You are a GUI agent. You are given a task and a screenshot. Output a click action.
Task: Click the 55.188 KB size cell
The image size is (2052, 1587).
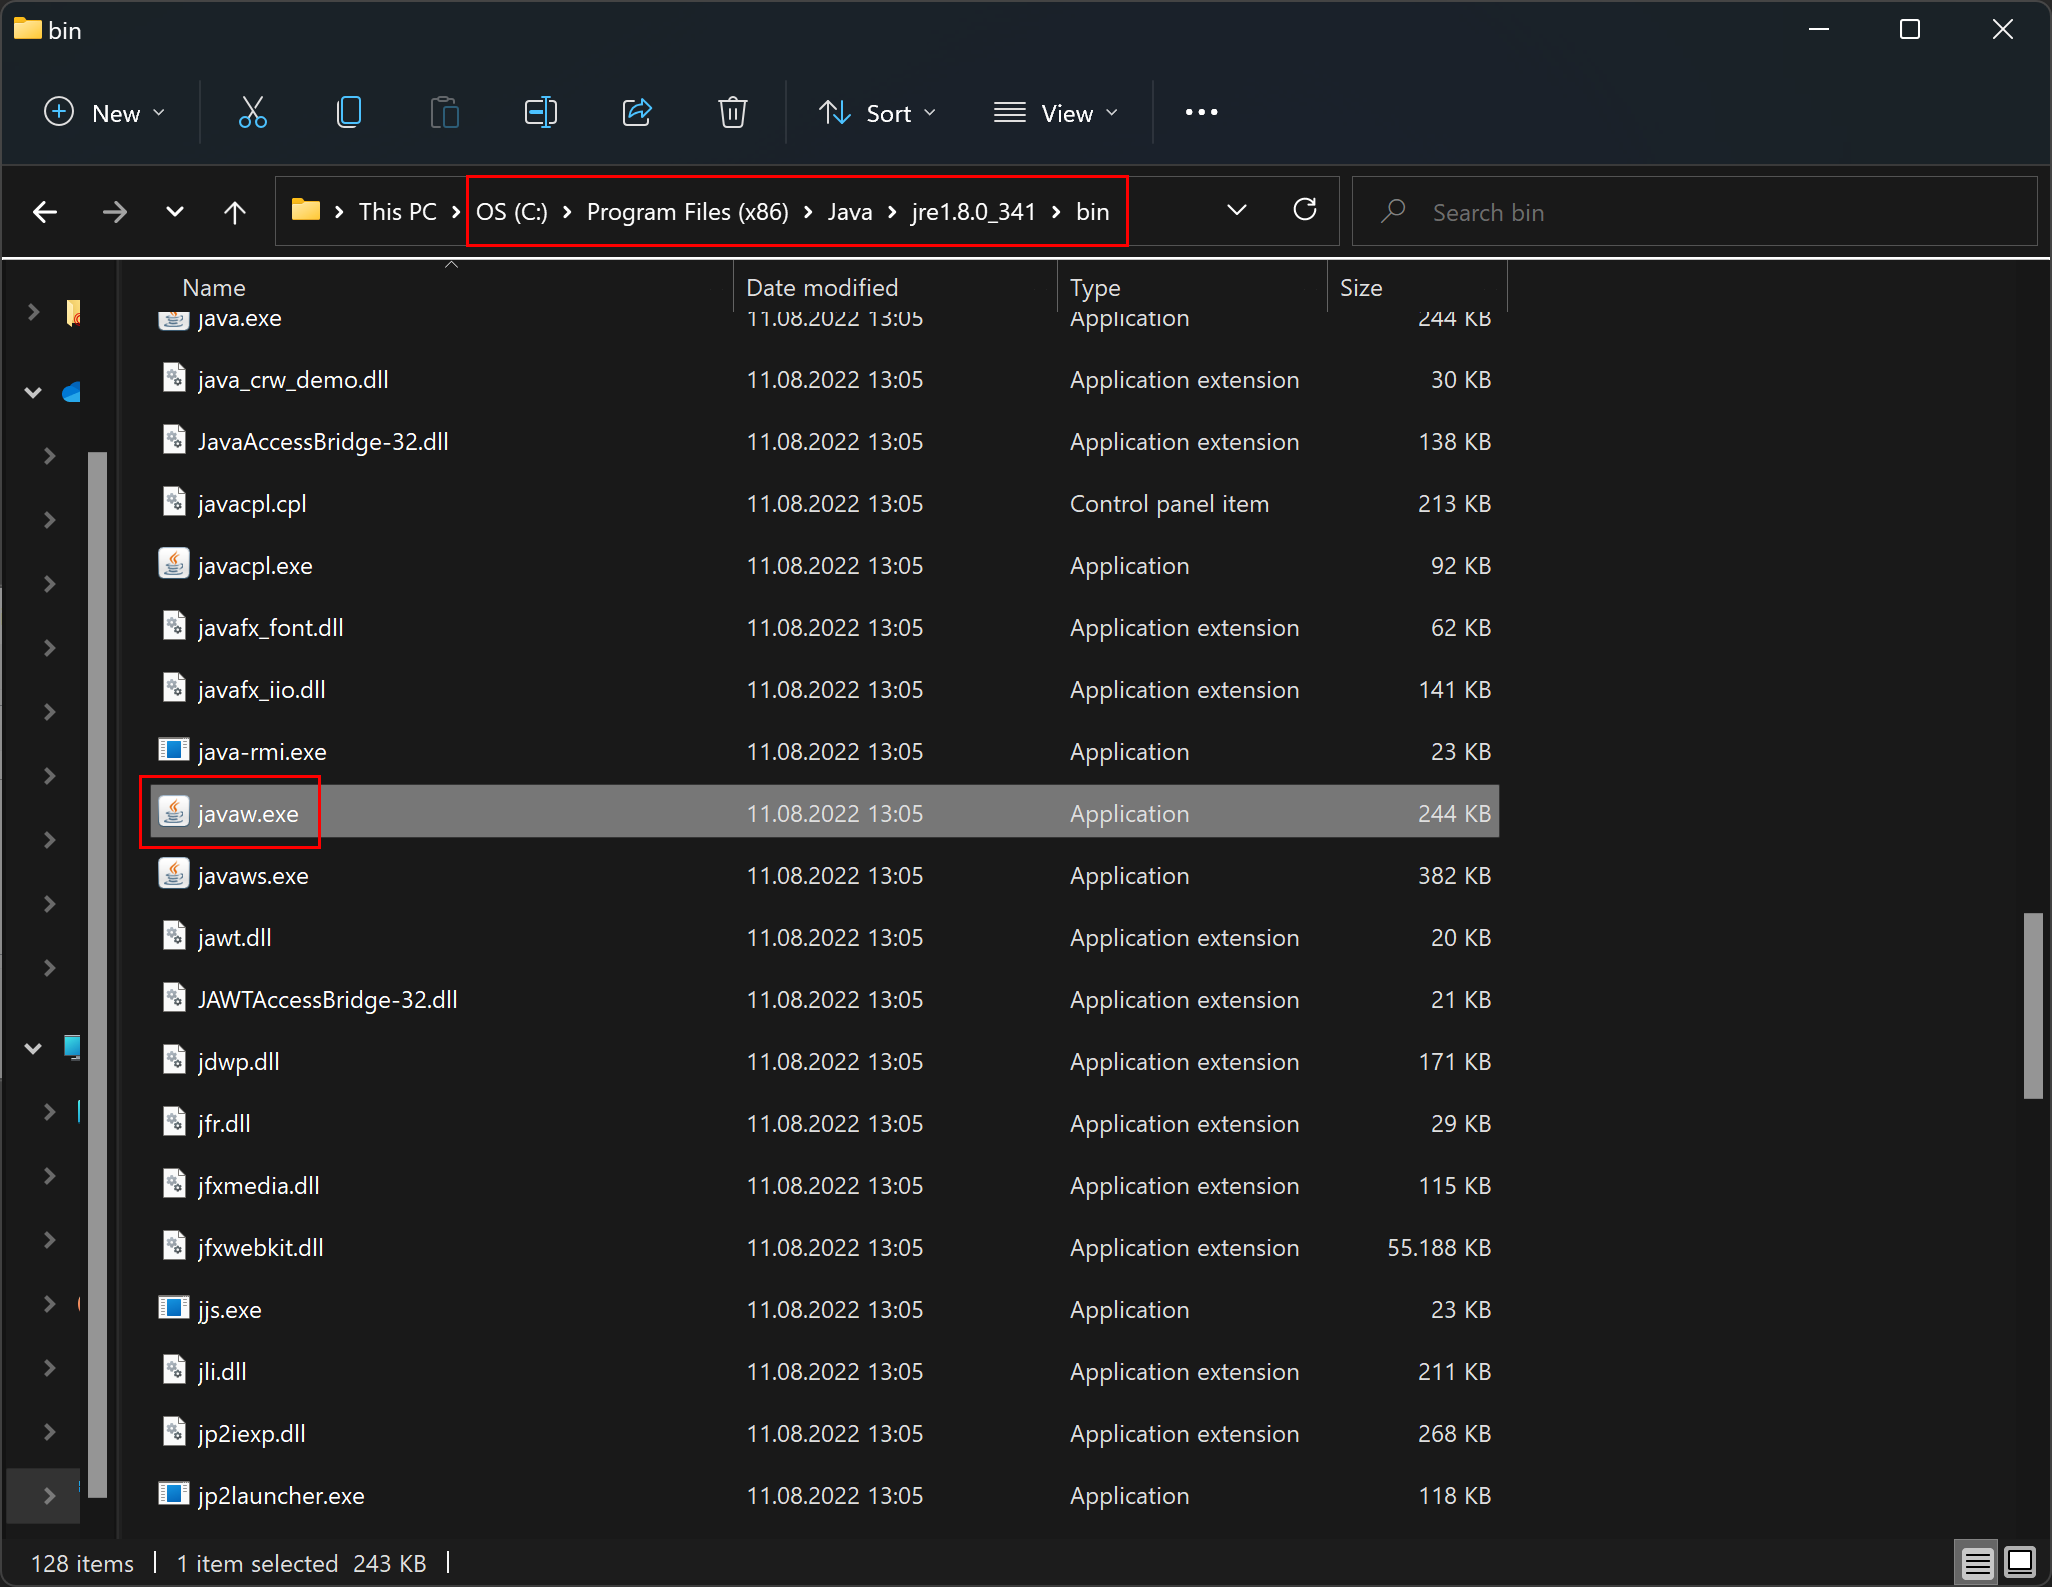pyautogui.click(x=1439, y=1248)
